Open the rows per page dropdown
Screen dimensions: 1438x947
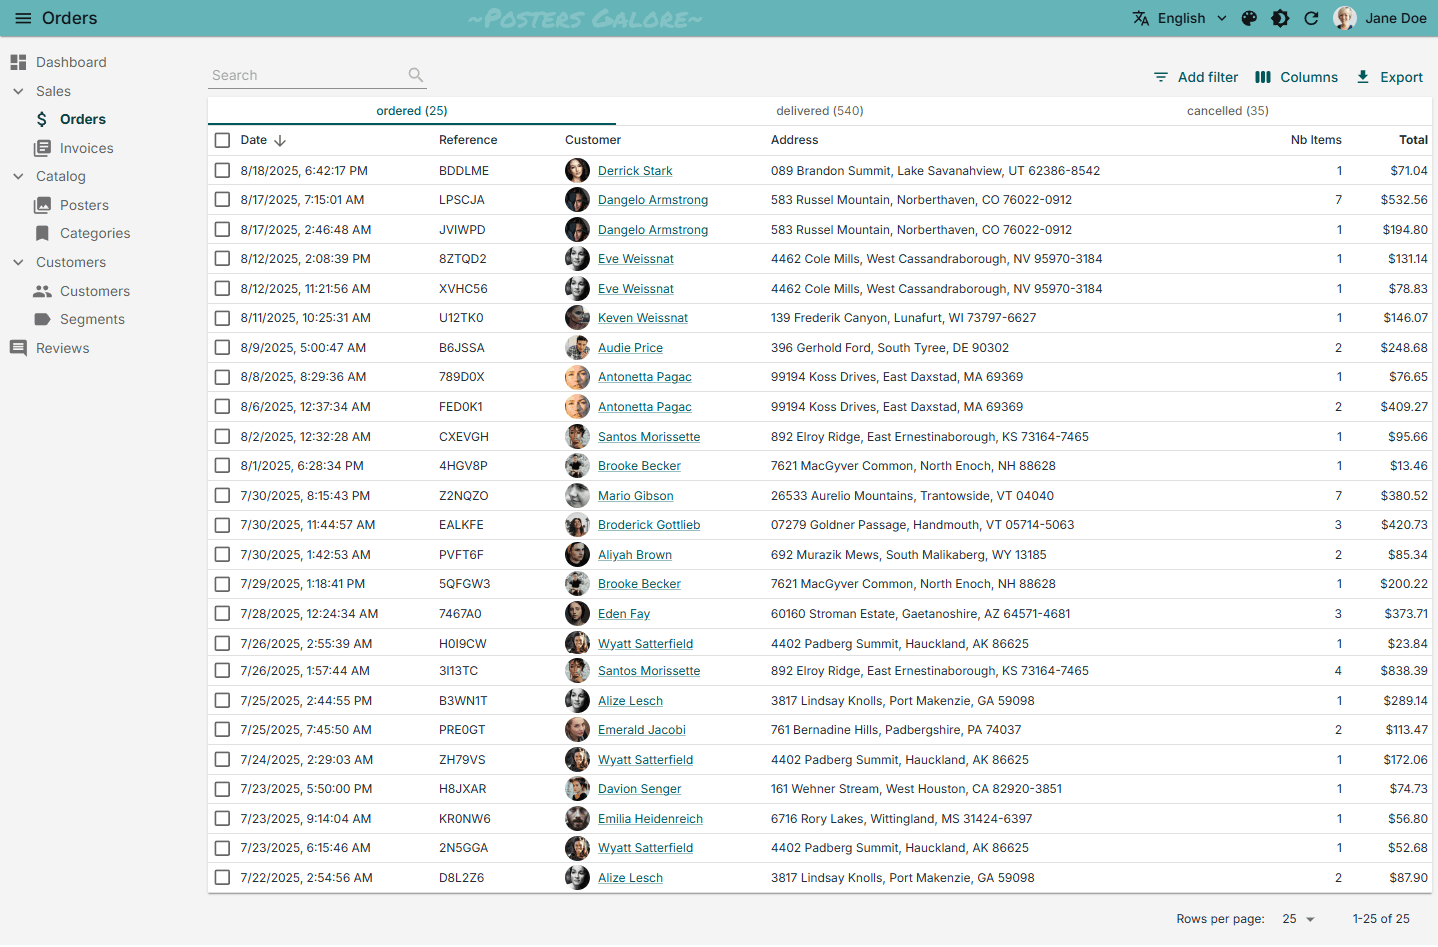click(x=1298, y=919)
